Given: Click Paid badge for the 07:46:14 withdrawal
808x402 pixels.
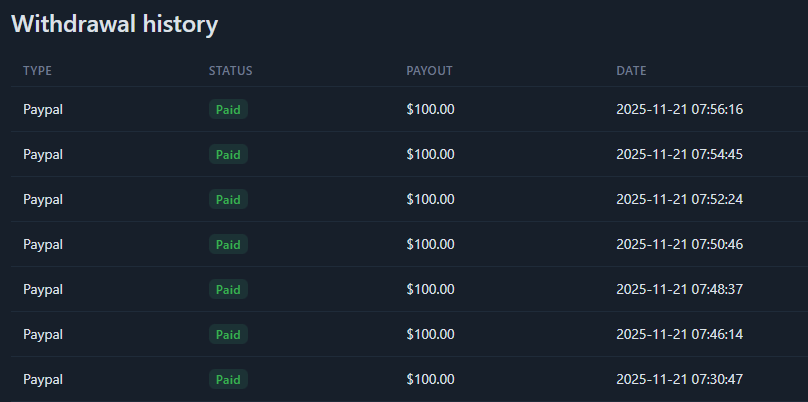Looking at the screenshot, I should click(228, 334).
